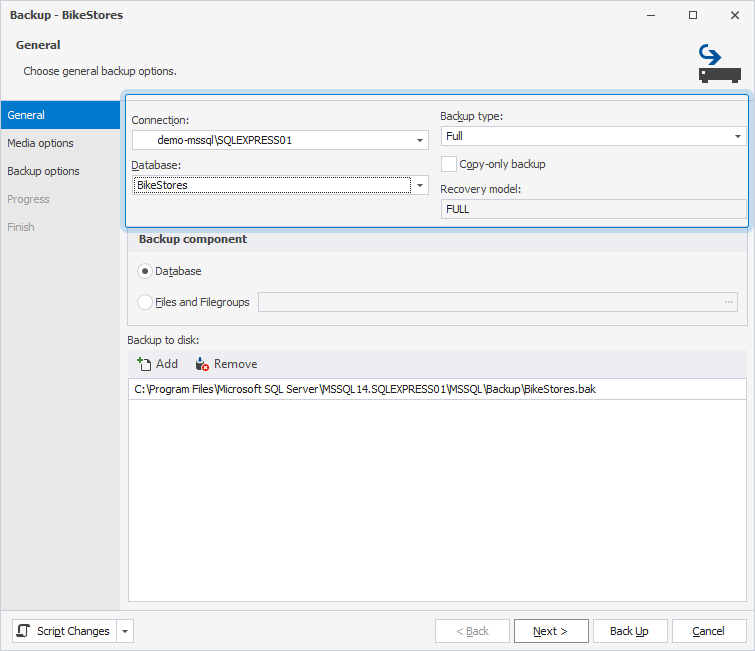Open the Backup type dropdown
The height and width of the screenshot is (651, 755).
click(x=737, y=136)
